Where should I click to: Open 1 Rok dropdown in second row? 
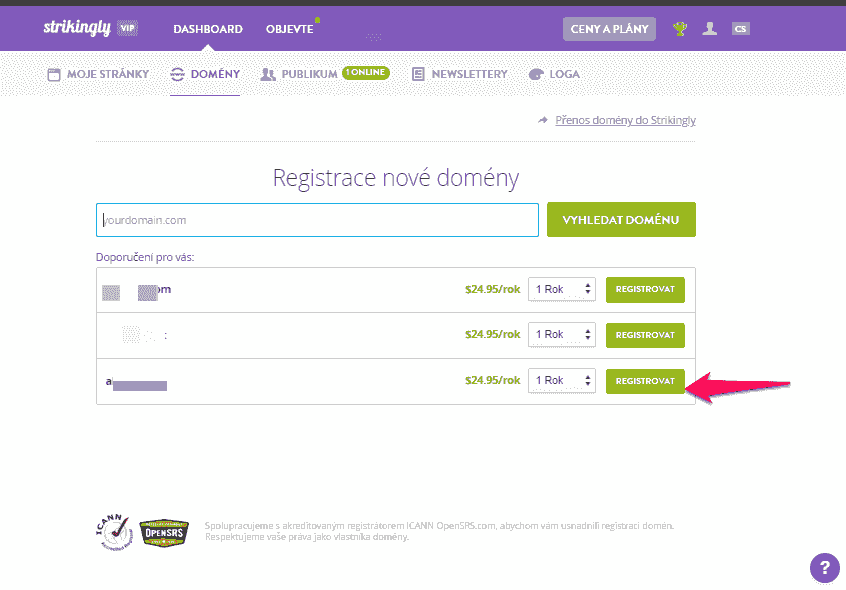click(562, 335)
